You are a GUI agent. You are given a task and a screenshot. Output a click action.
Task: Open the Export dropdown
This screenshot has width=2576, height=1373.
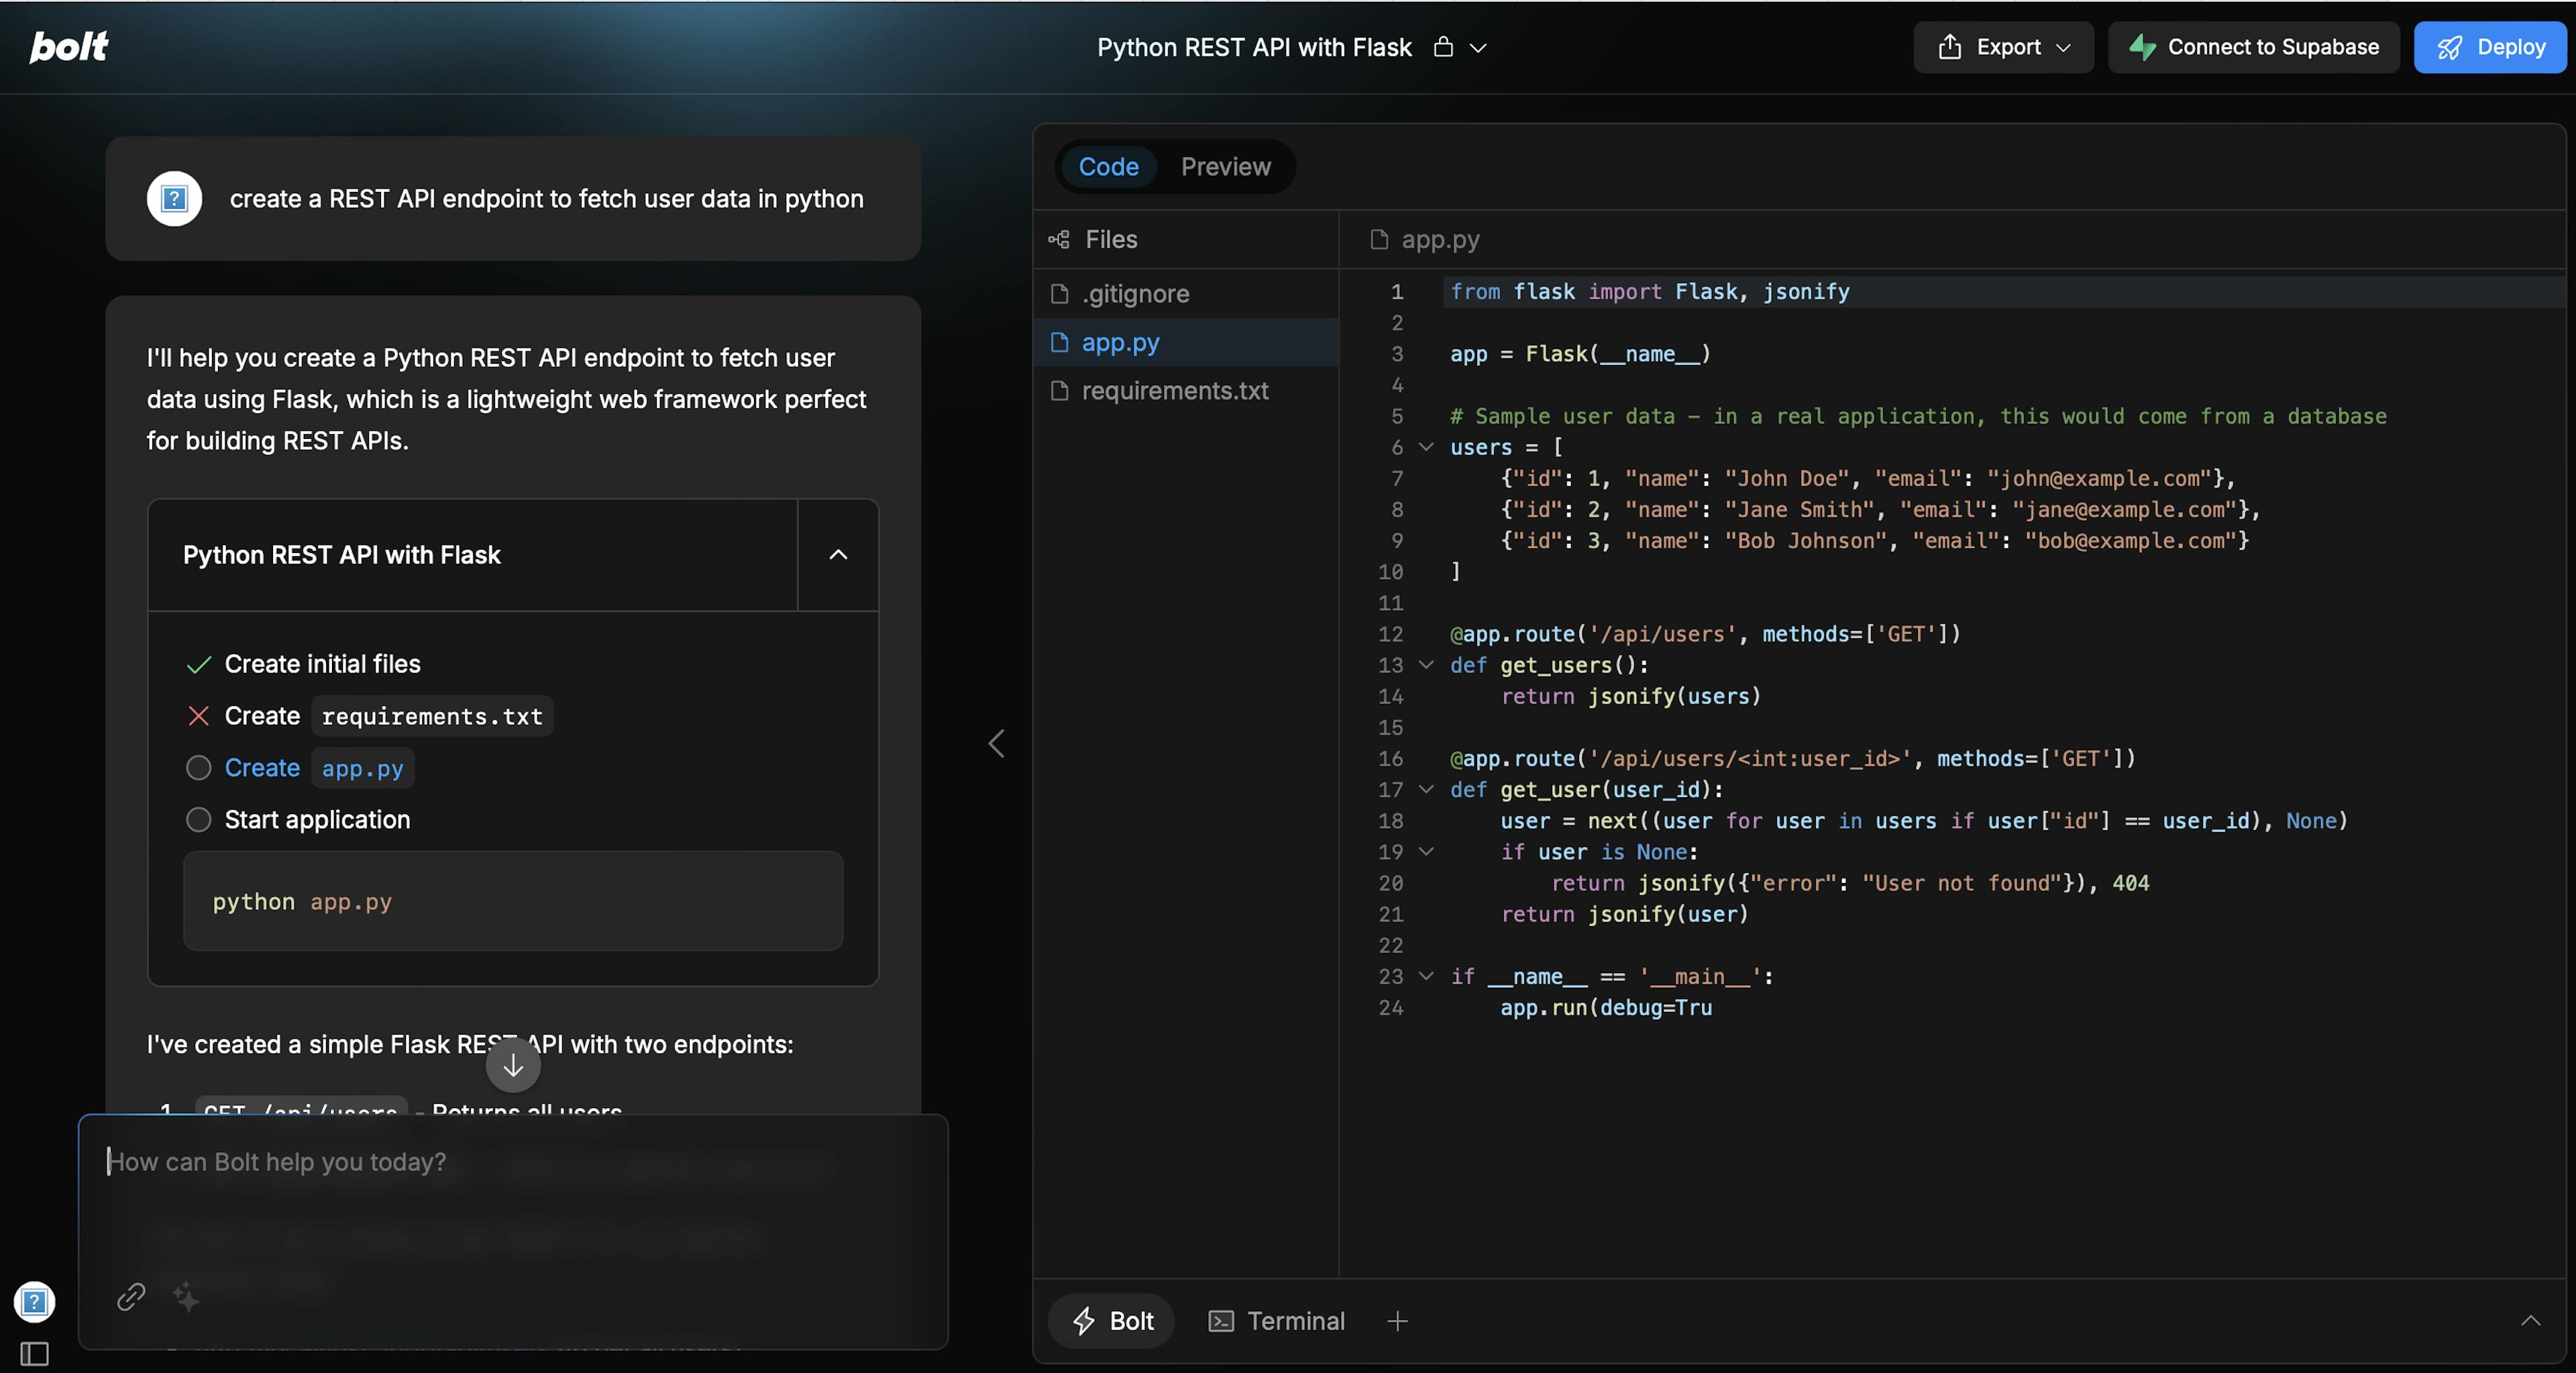(x=2003, y=47)
